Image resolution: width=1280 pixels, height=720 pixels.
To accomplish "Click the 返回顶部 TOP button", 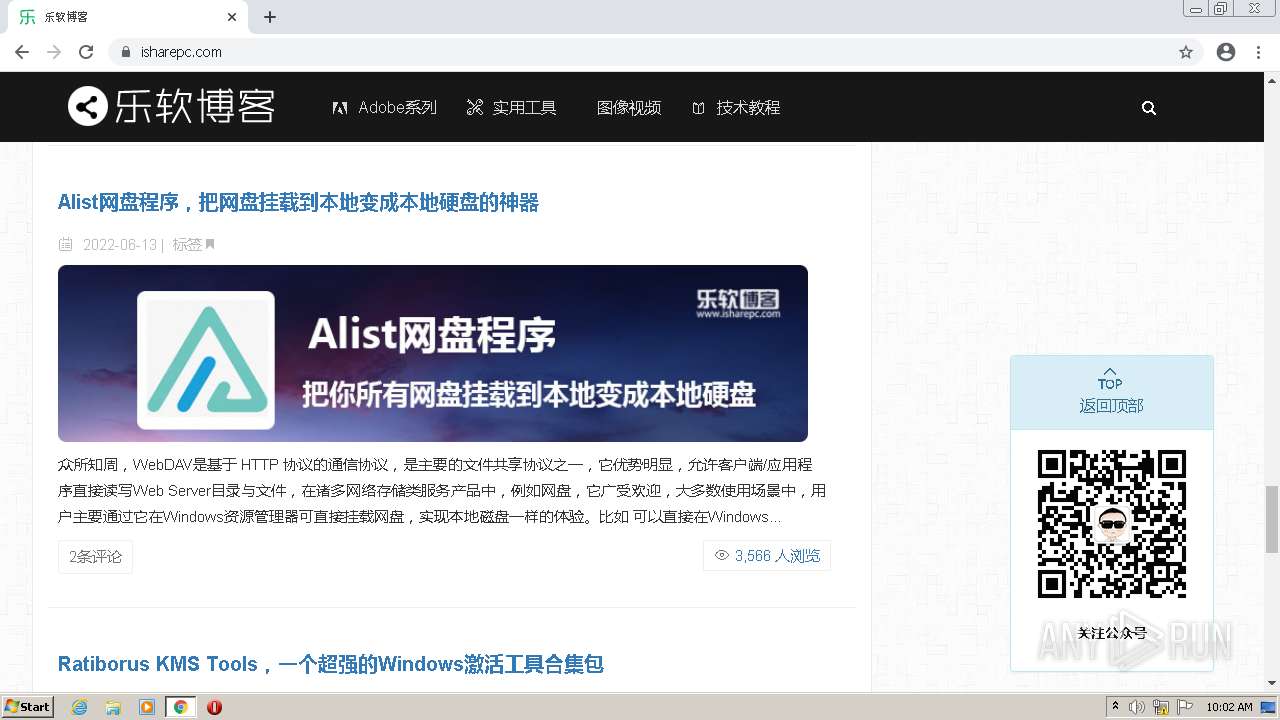I will coord(1111,393).
